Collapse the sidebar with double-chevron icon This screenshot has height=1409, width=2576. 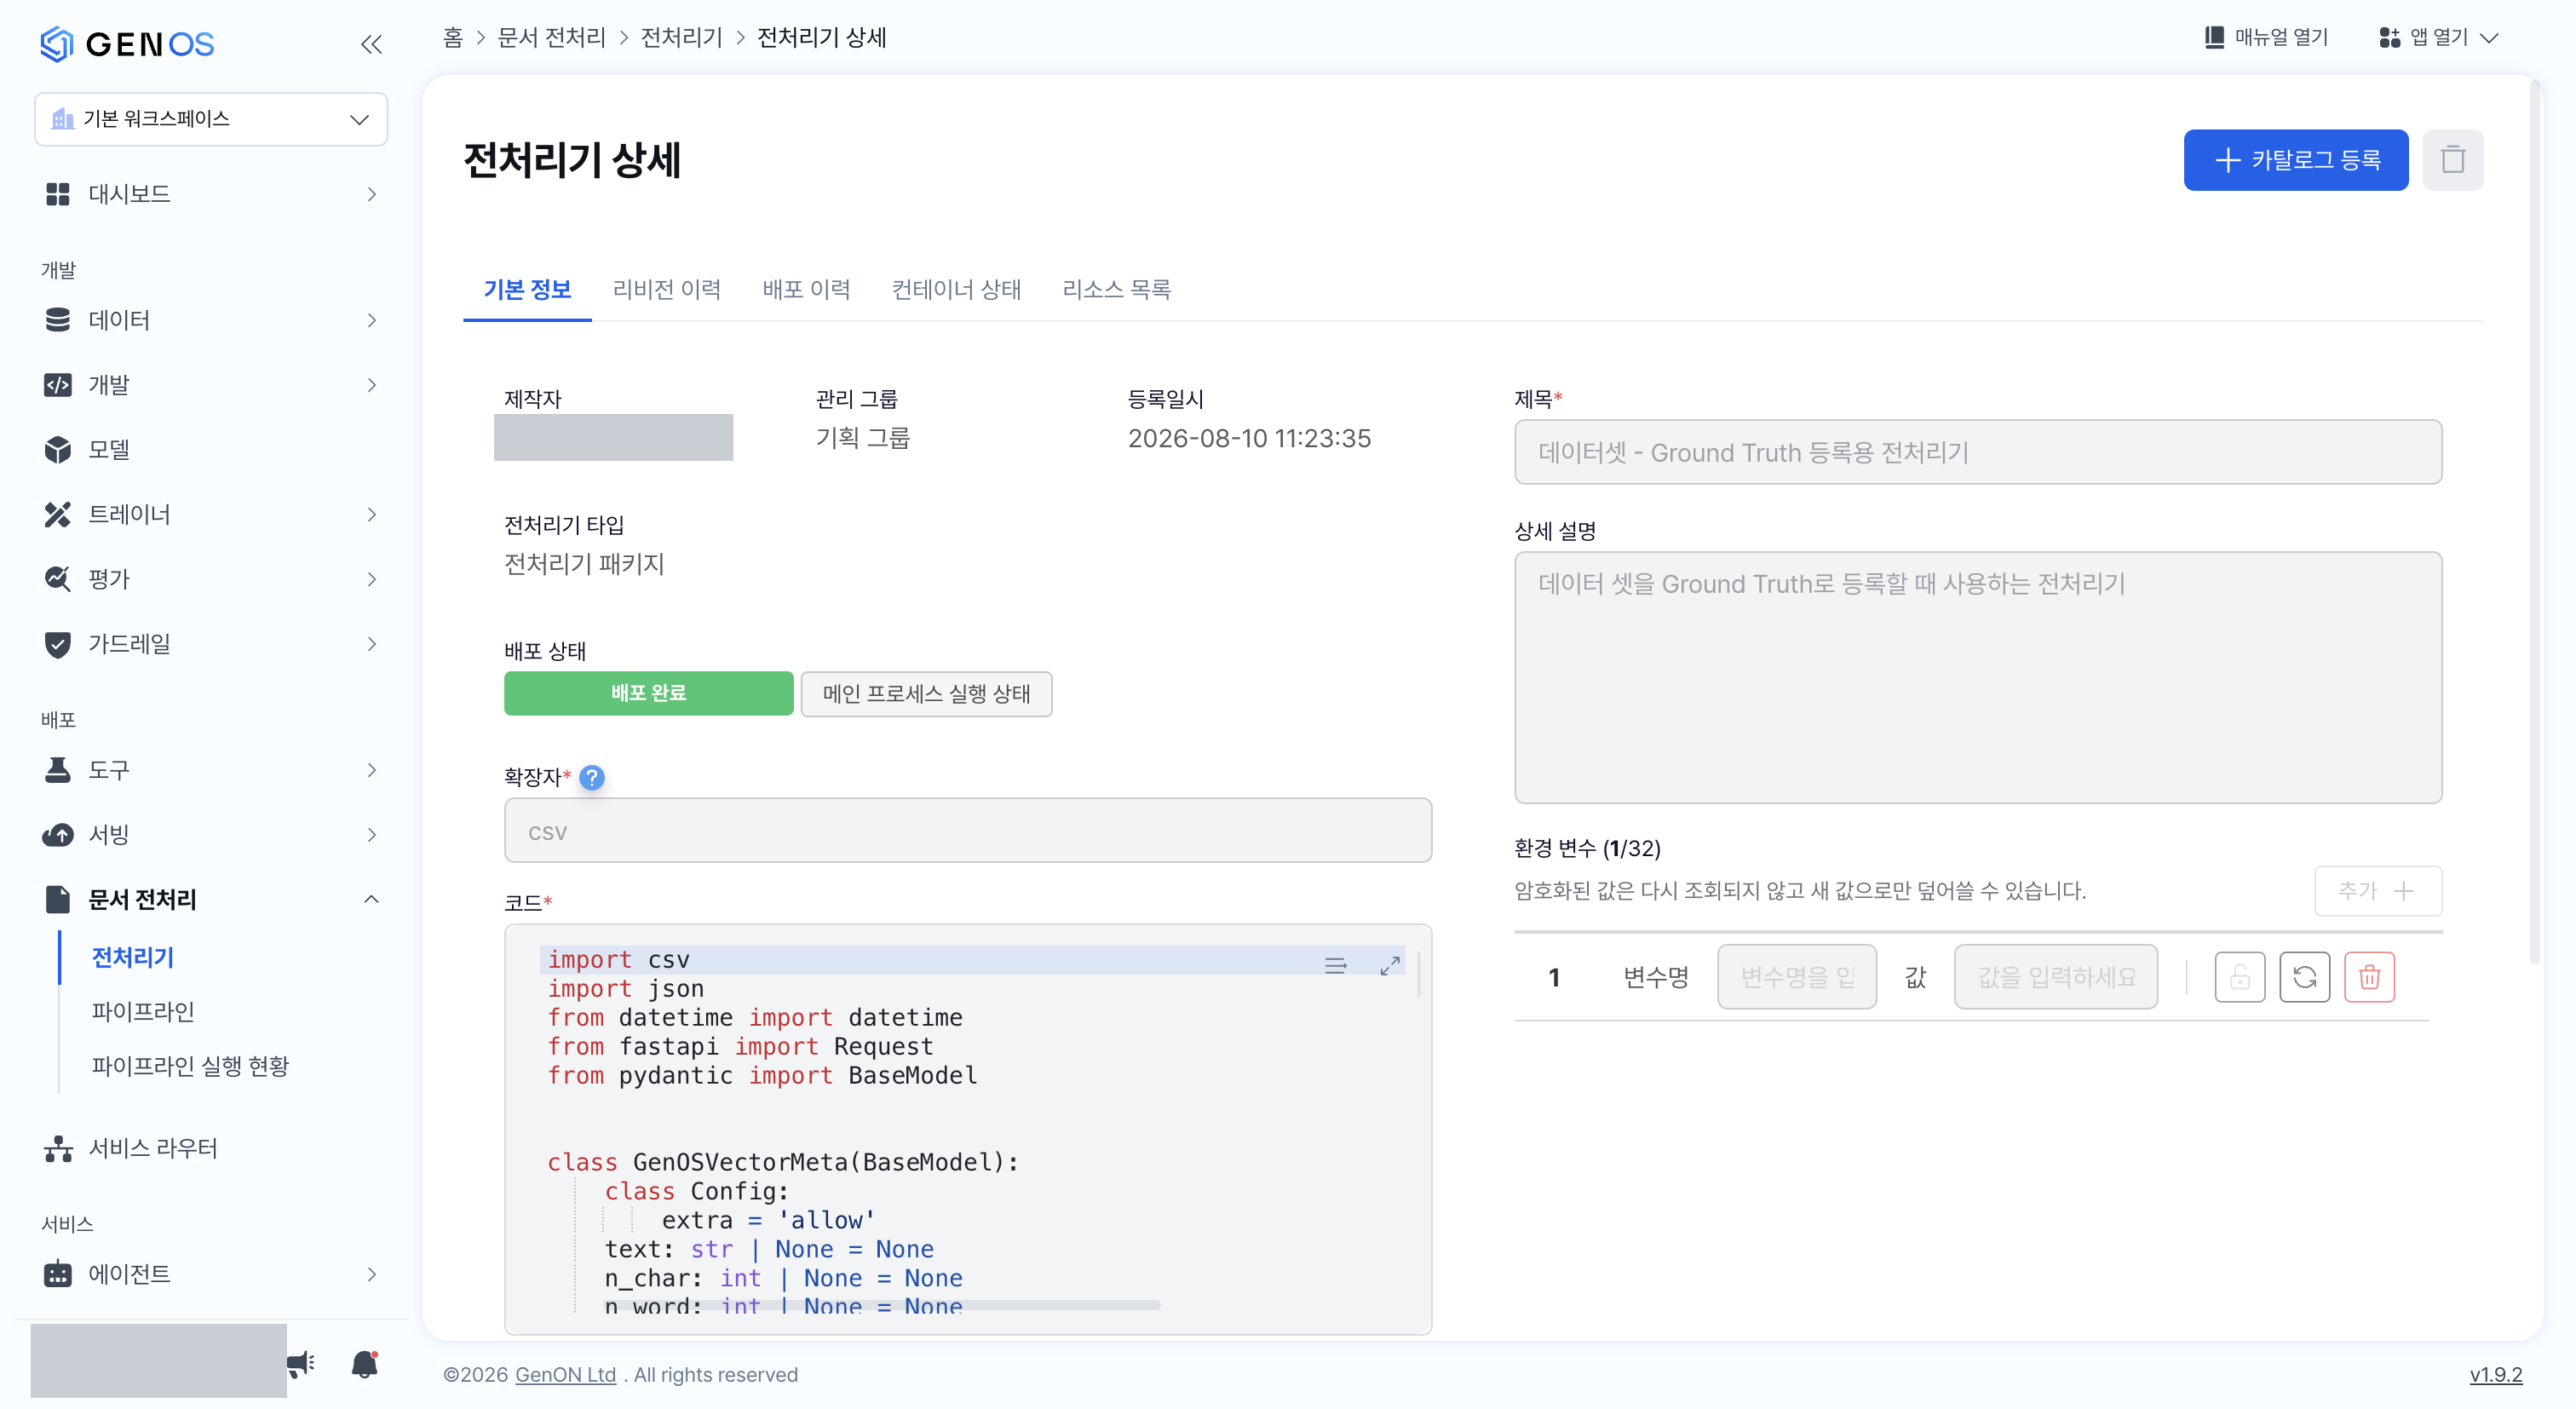(371, 44)
